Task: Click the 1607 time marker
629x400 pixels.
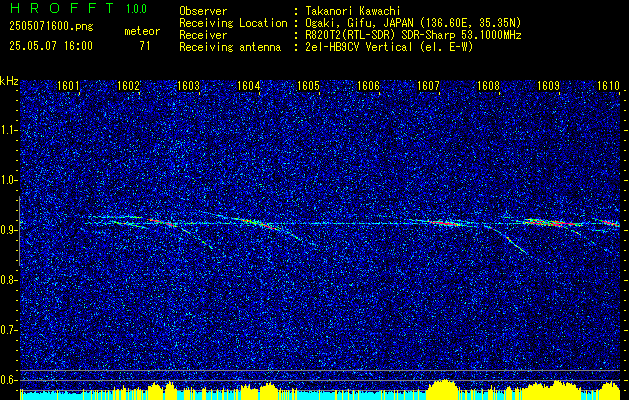Action: point(428,86)
